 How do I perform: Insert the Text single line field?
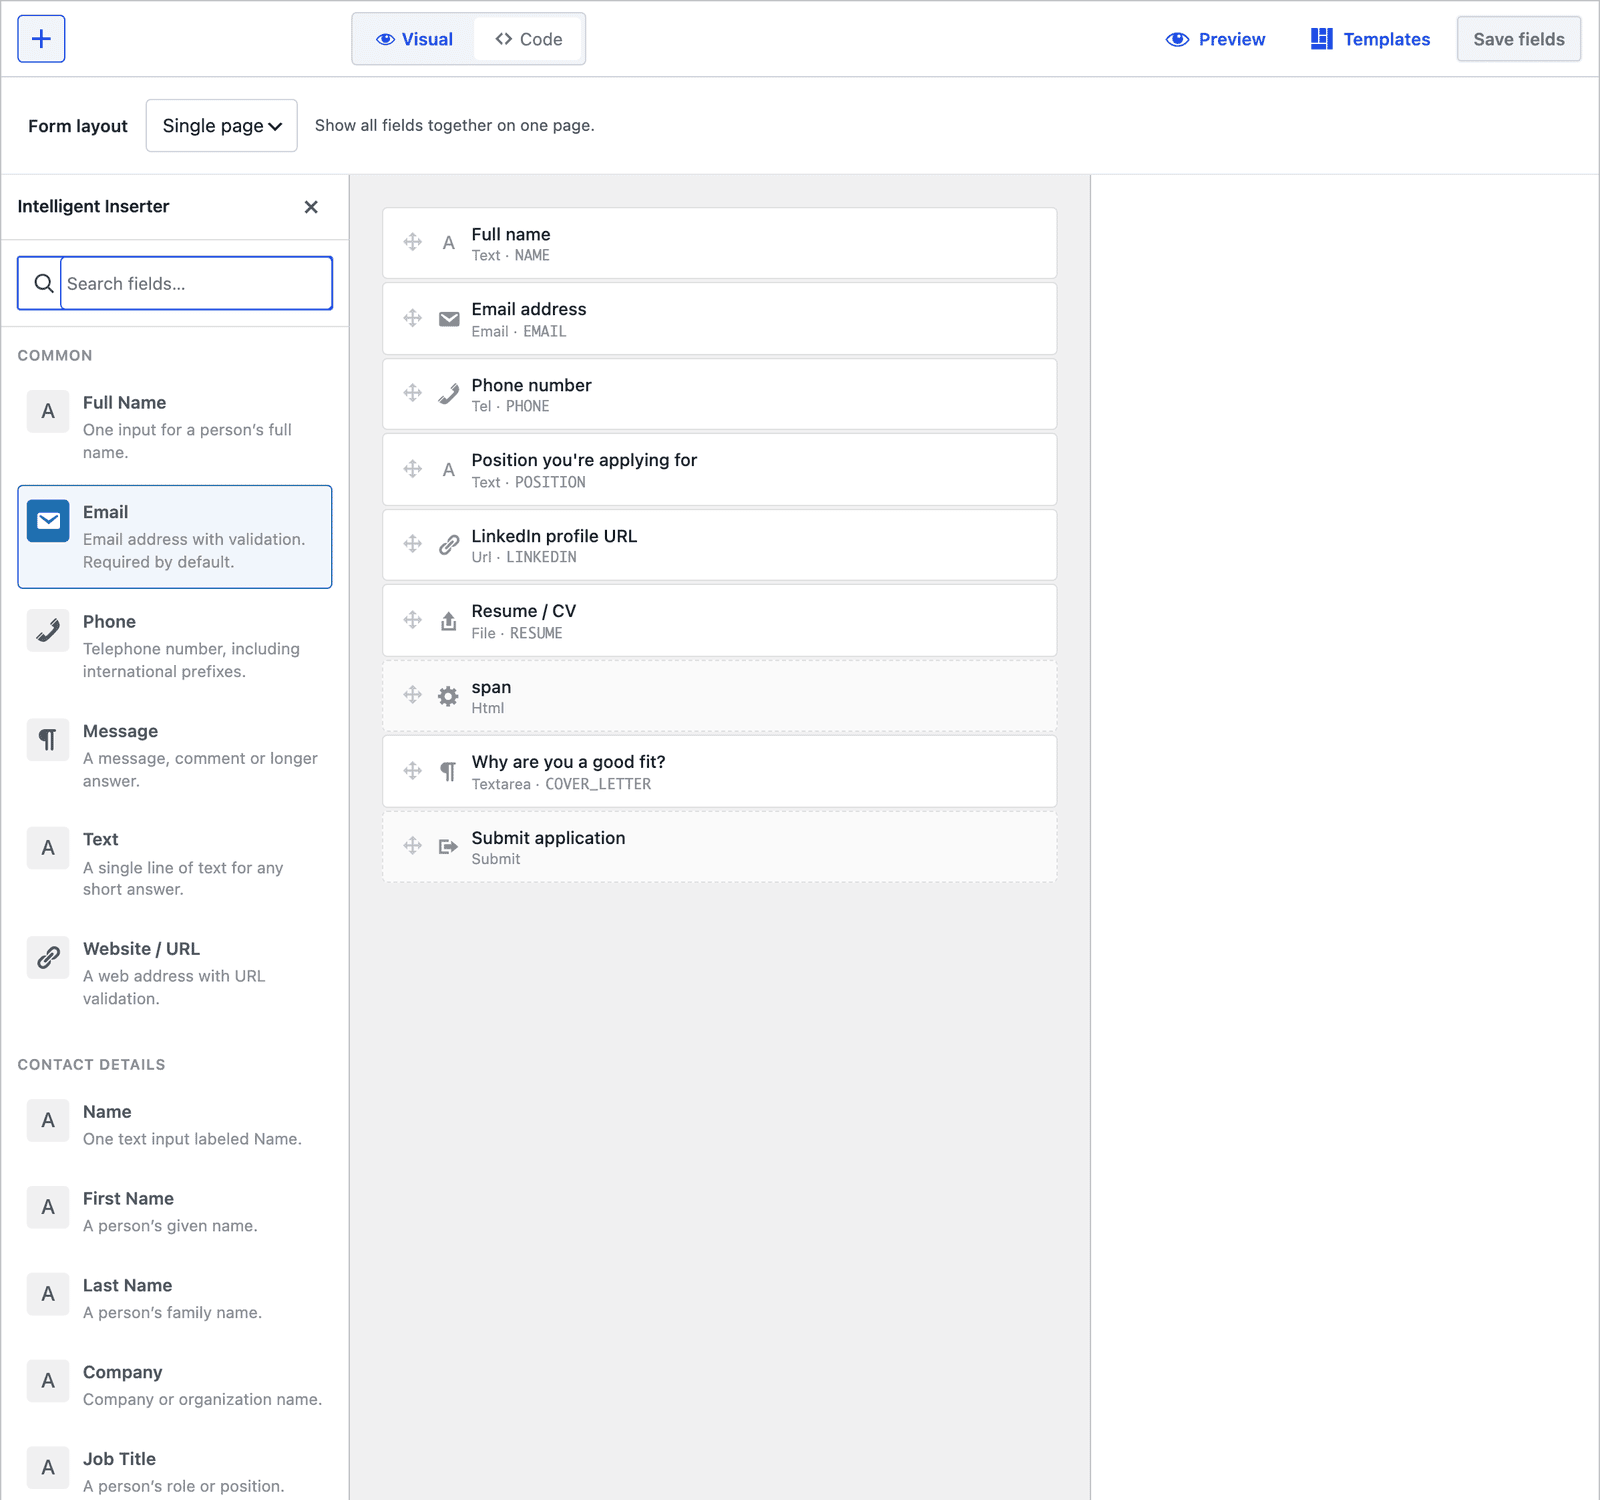(175, 864)
